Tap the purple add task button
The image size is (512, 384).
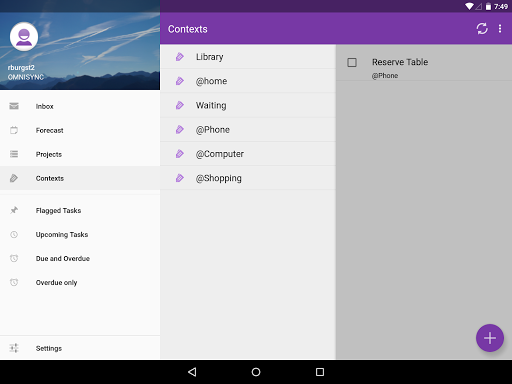[x=490, y=338]
